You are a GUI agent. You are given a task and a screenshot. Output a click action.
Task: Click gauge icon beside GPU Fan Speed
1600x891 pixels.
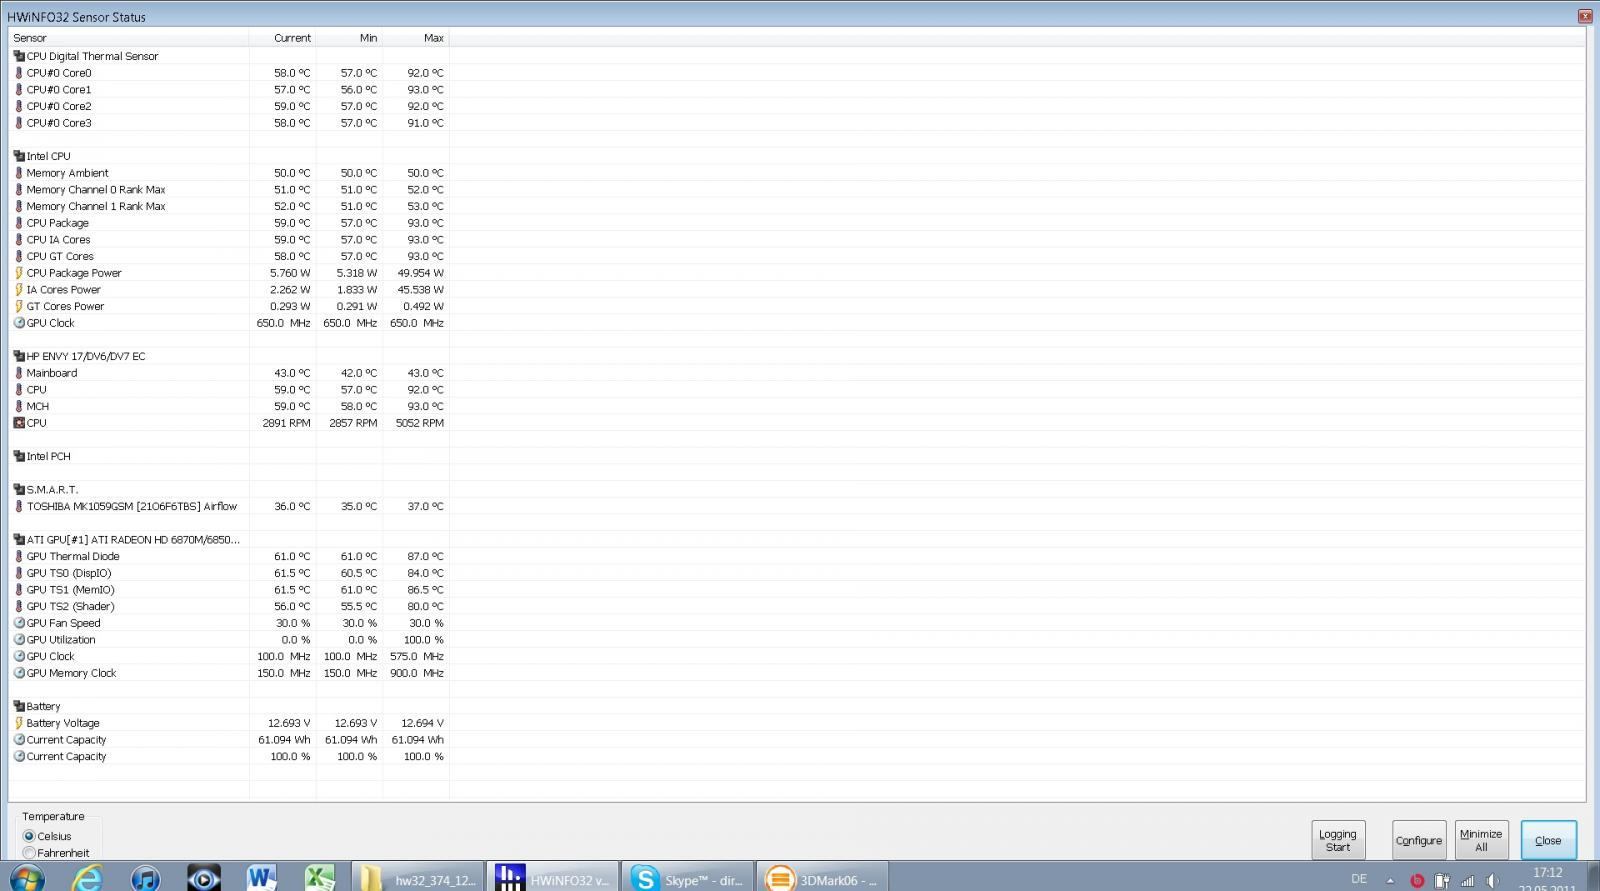[x=19, y=623]
